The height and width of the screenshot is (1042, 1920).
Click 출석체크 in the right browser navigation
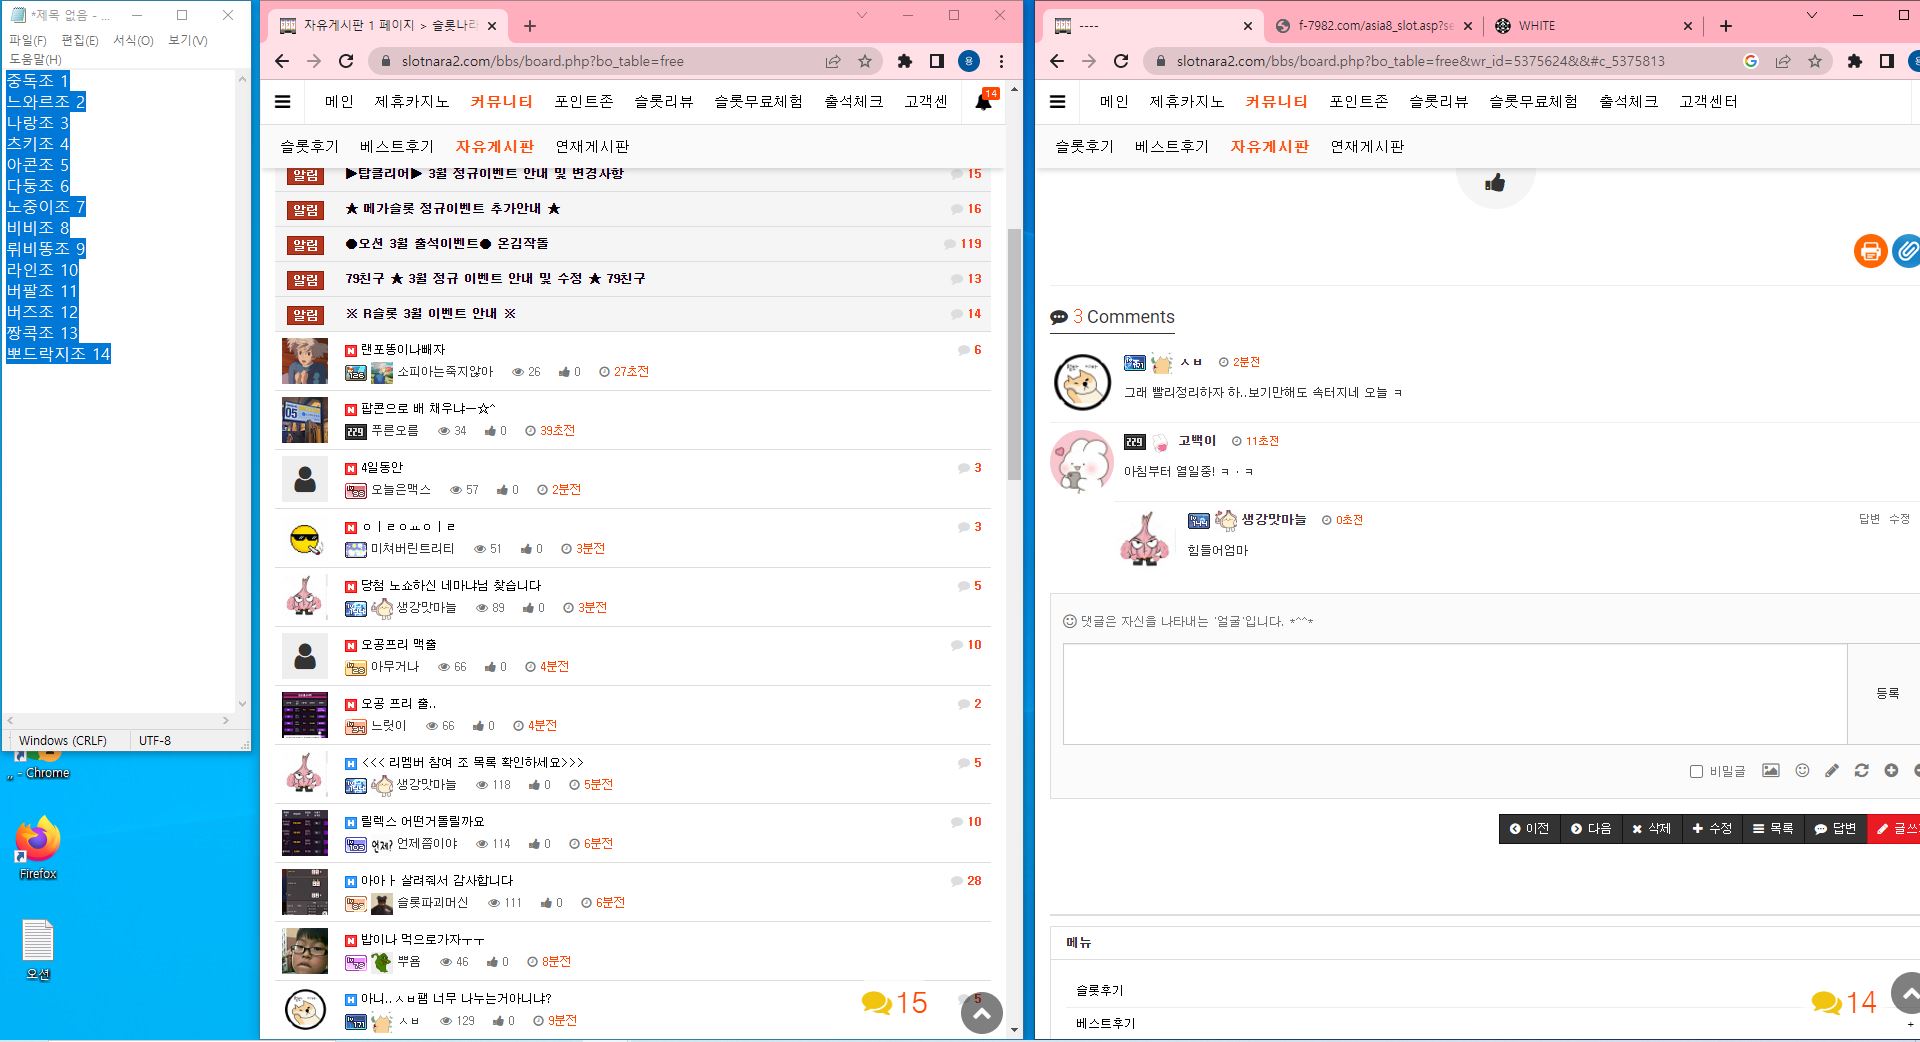pyautogui.click(x=1628, y=101)
